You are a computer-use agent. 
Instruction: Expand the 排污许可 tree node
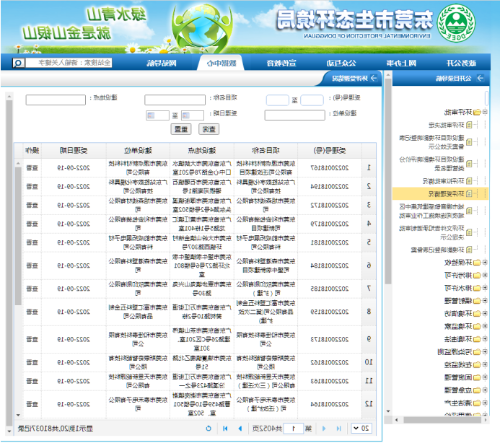(x=485, y=275)
